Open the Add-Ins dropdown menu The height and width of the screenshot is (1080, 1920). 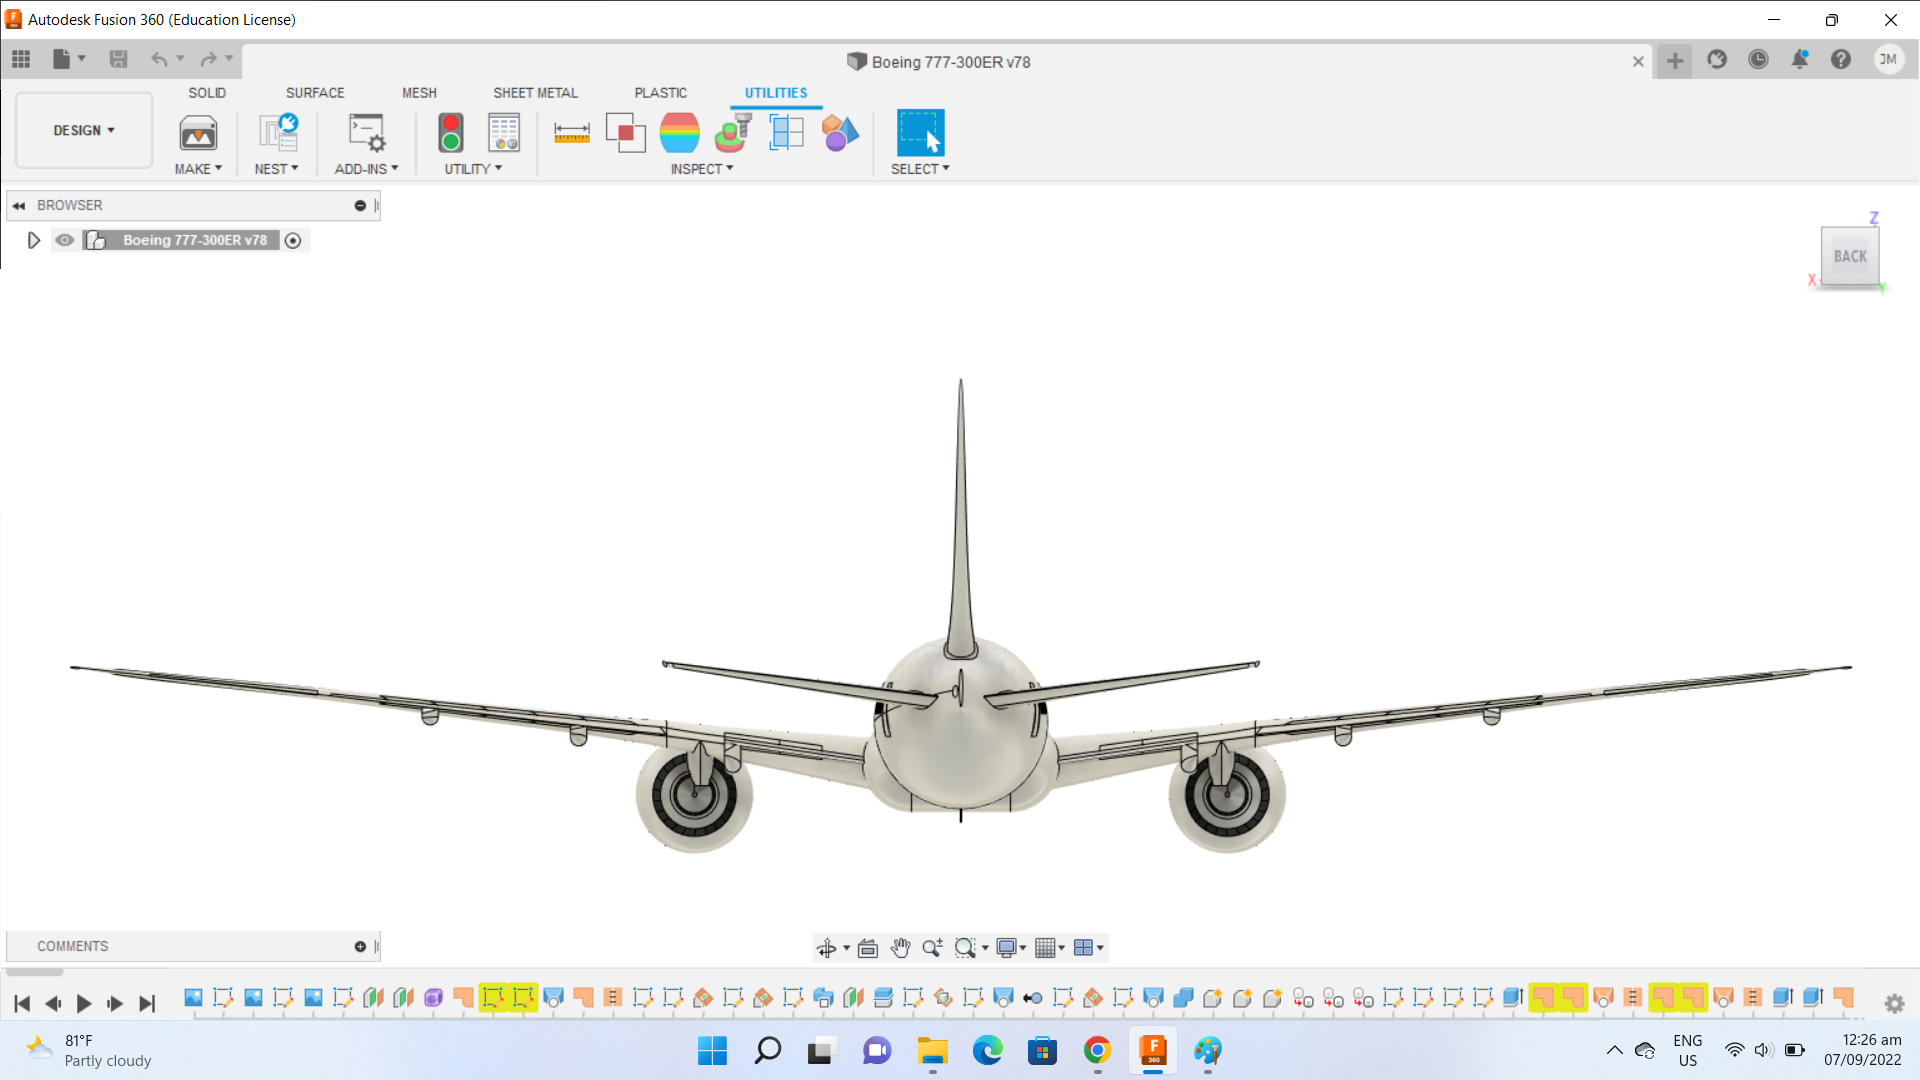coord(366,169)
